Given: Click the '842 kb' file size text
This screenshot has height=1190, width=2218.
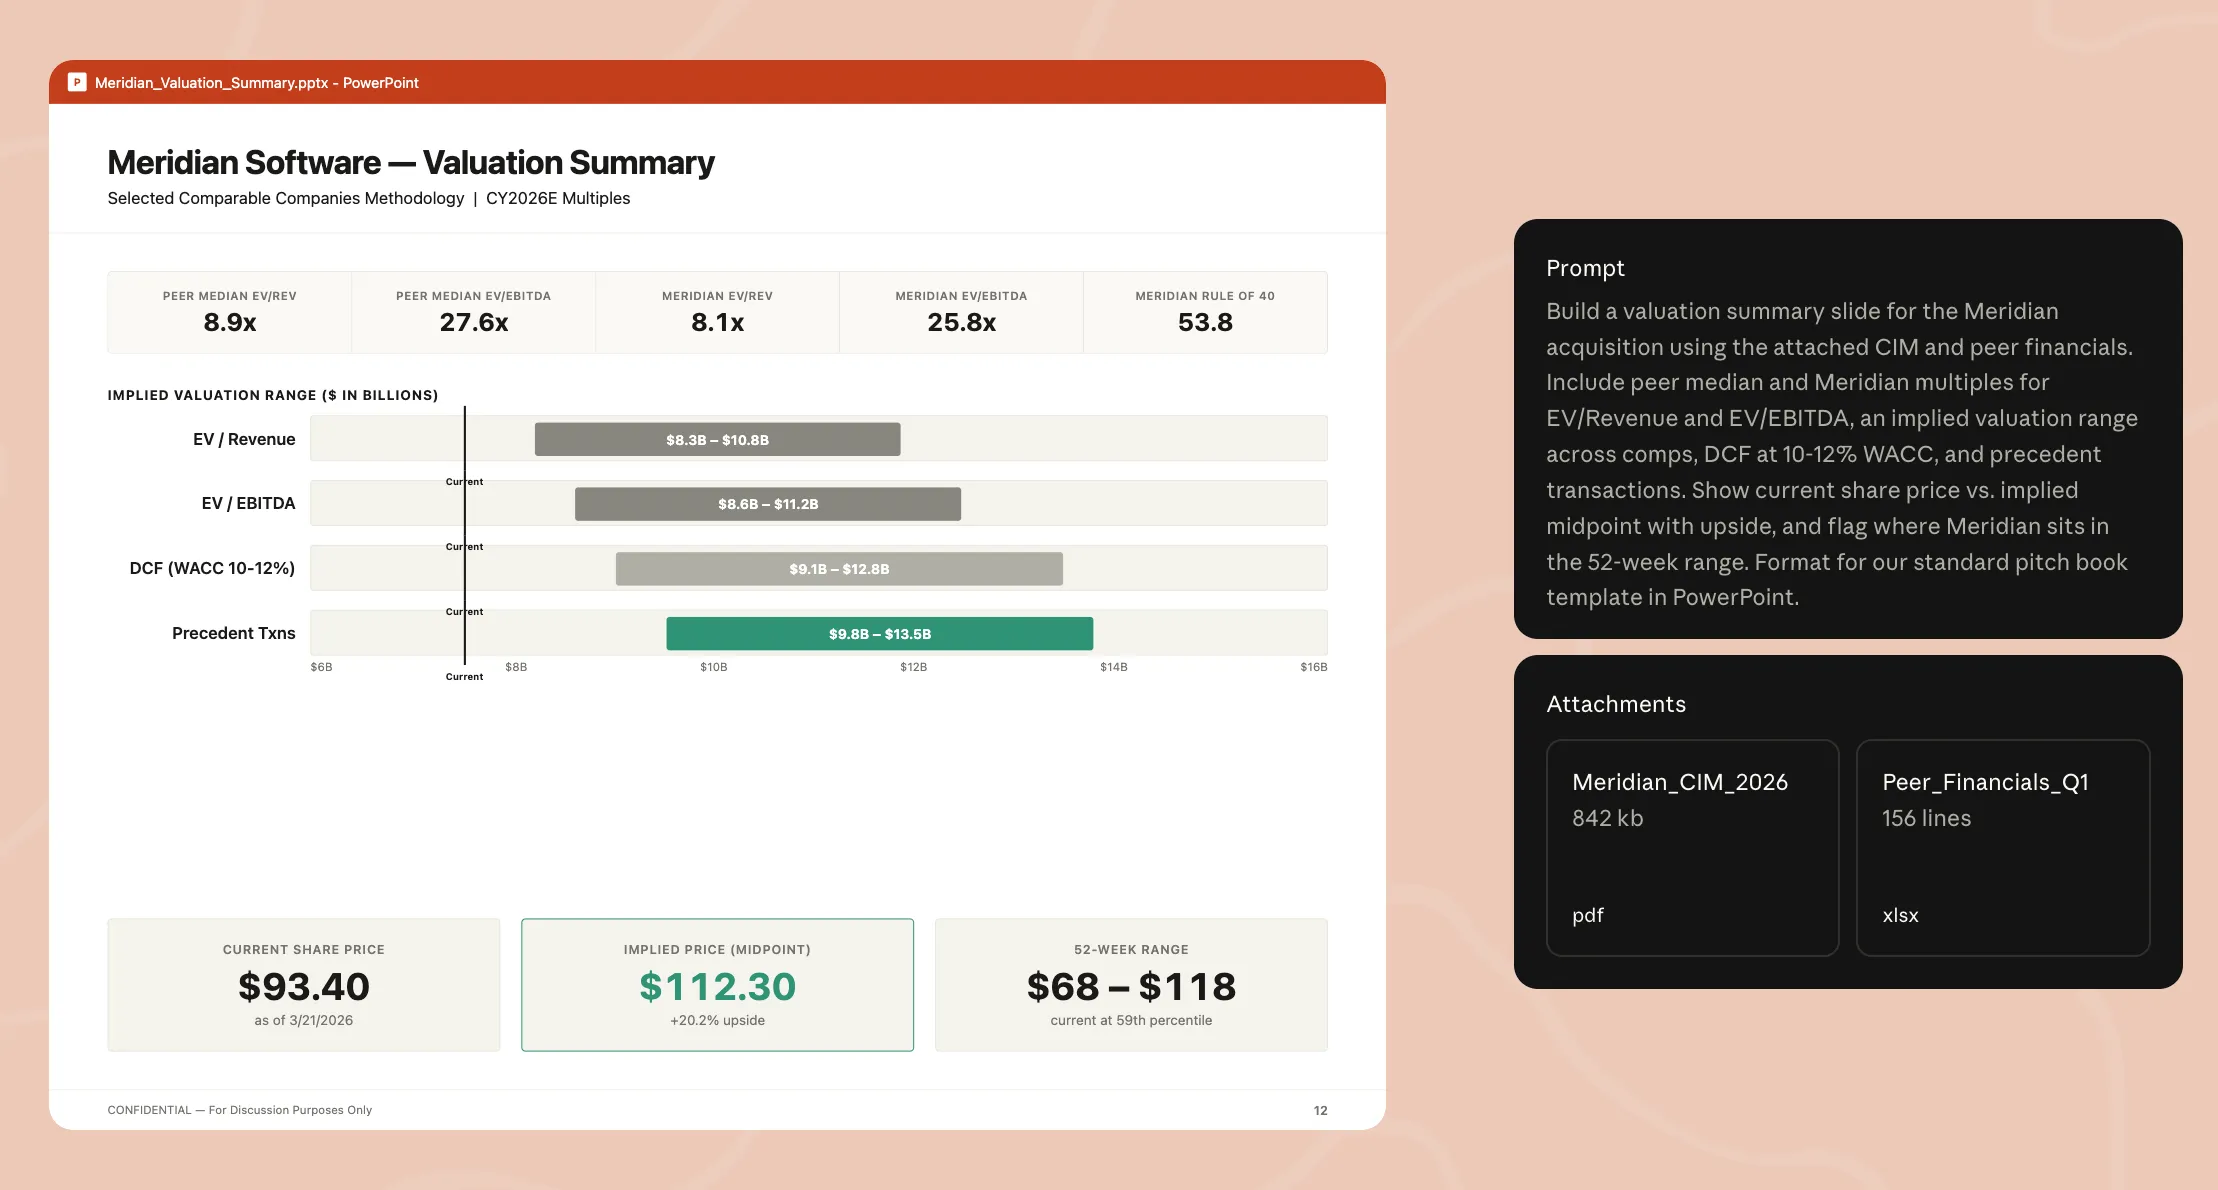Looking at the screenshot, I should point(1608,818).
